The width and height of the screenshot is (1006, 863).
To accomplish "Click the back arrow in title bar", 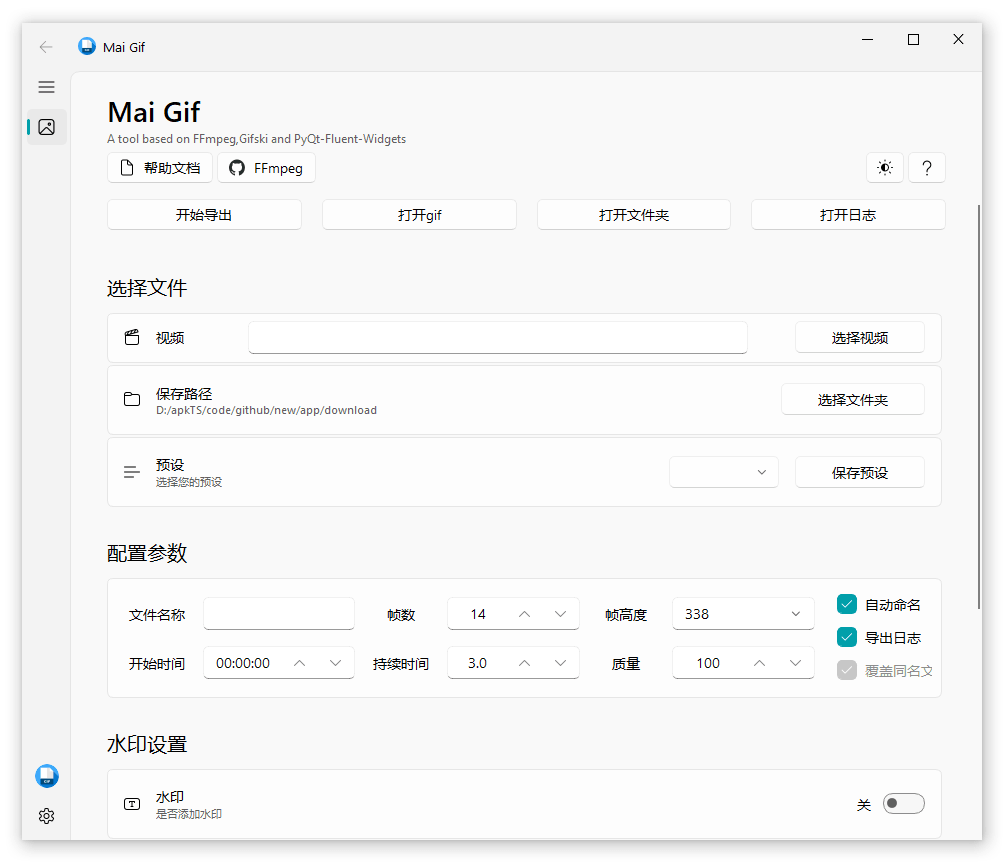I will pyautogui.click(x=46, y=47).
